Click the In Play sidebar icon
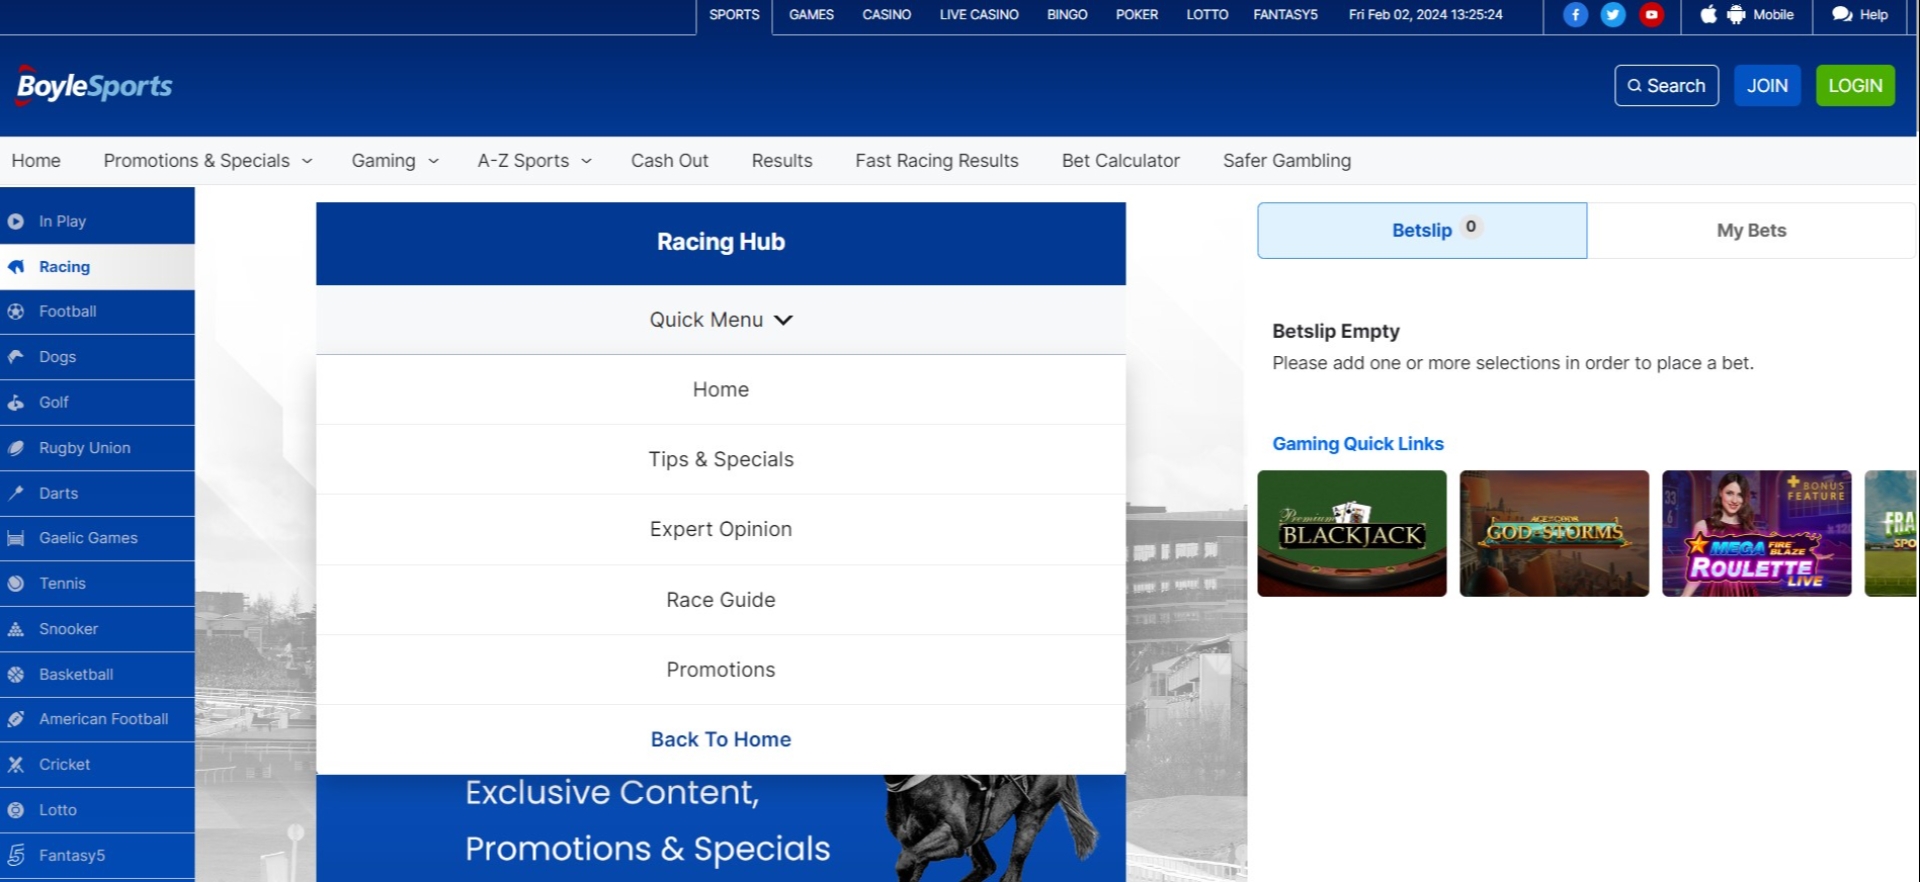The height and width of the screenshot is (882, 1920). tap(16, 221)
